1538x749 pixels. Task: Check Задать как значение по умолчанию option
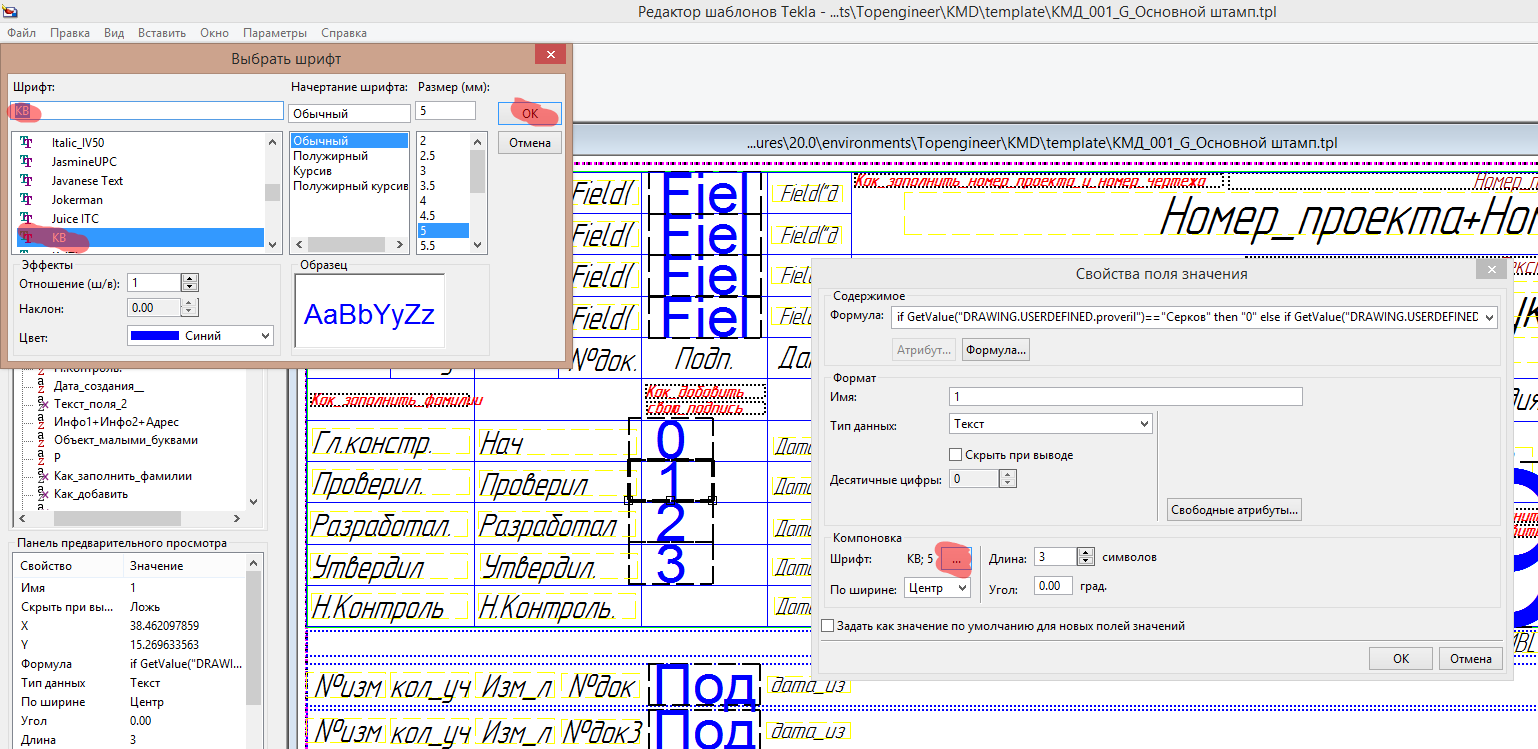coord(827,626)
